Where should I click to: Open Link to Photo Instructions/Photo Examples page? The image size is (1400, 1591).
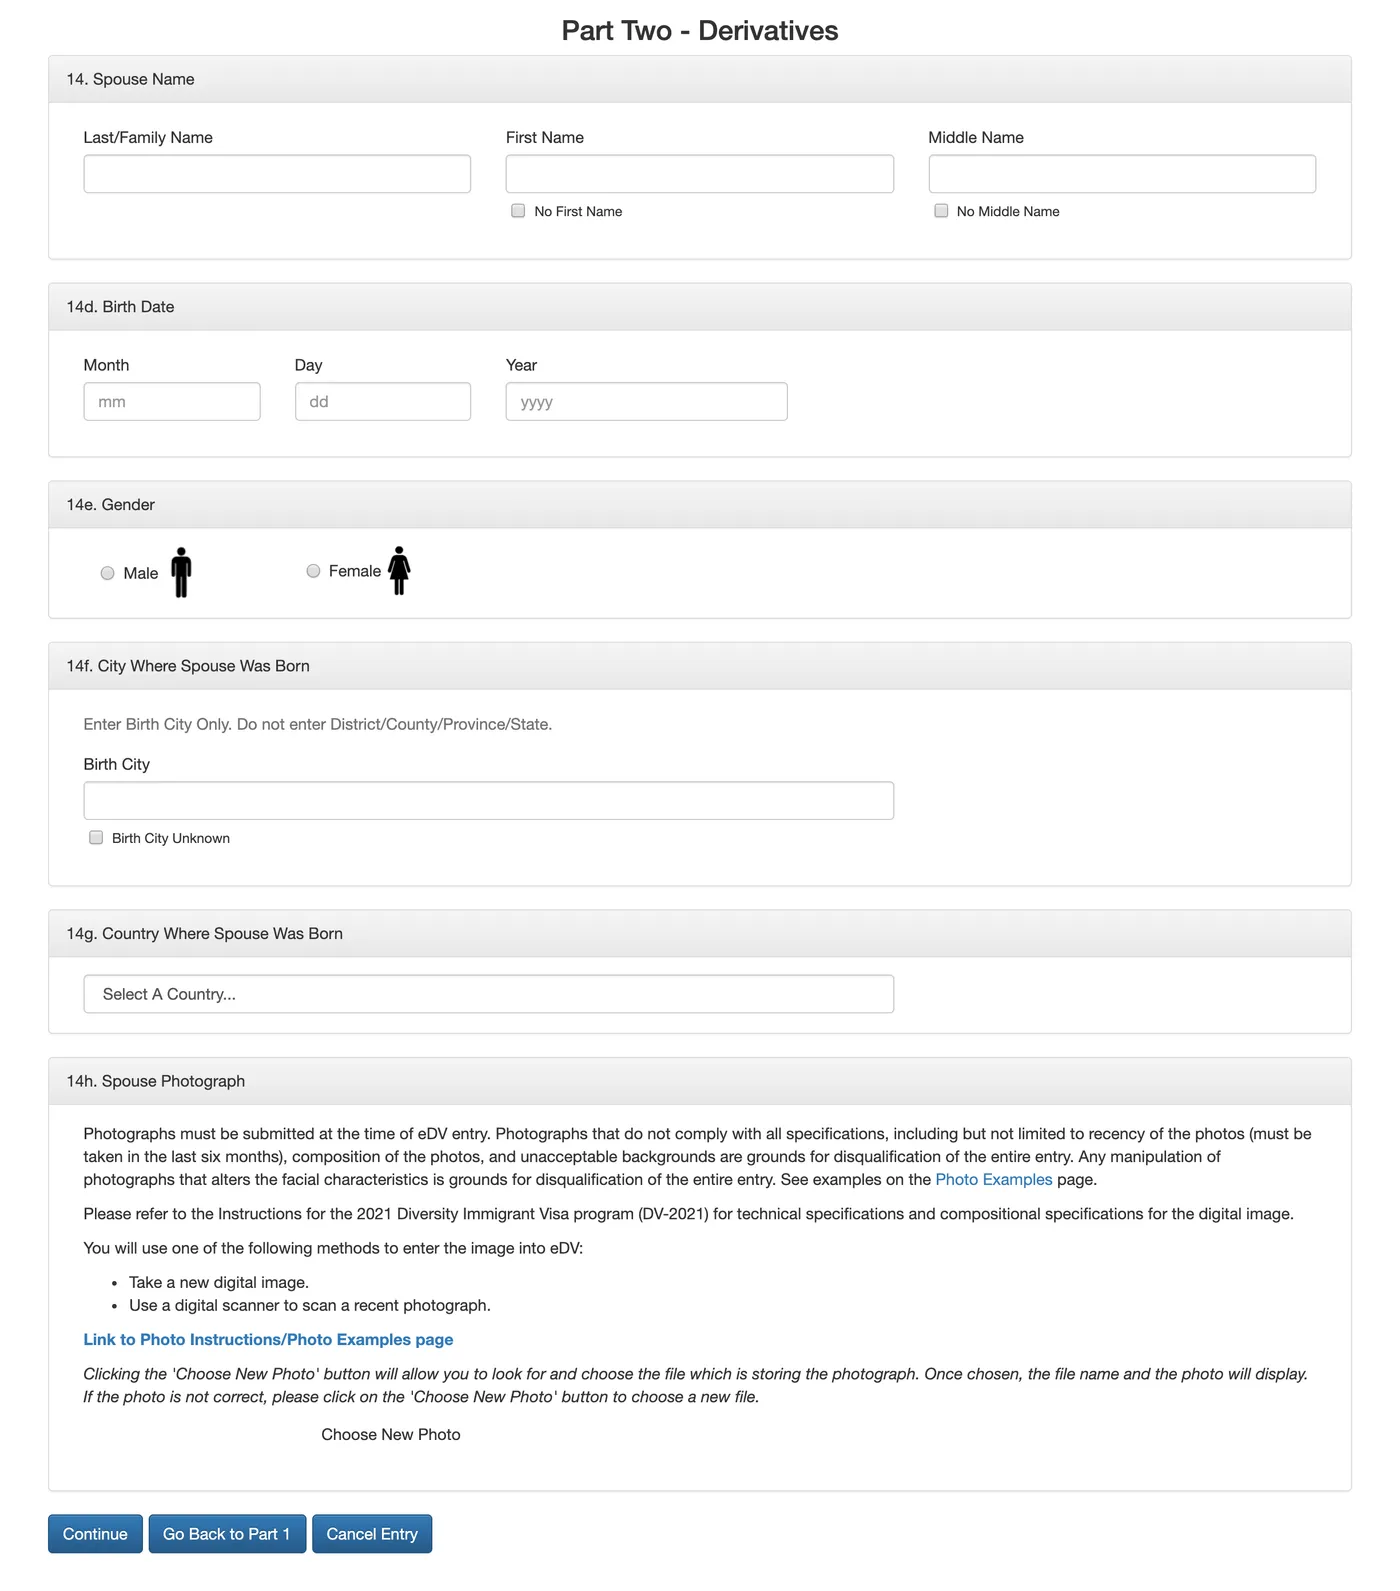pos(268,1340)
